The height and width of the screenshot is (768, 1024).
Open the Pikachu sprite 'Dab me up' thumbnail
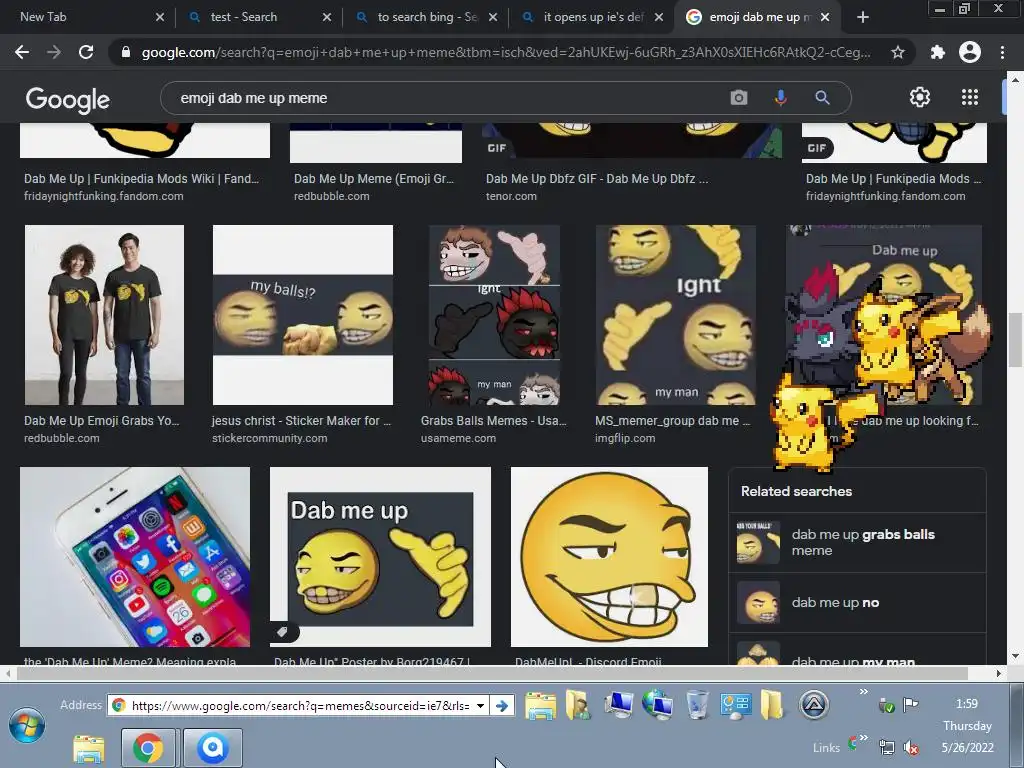(x=884, y=315)
